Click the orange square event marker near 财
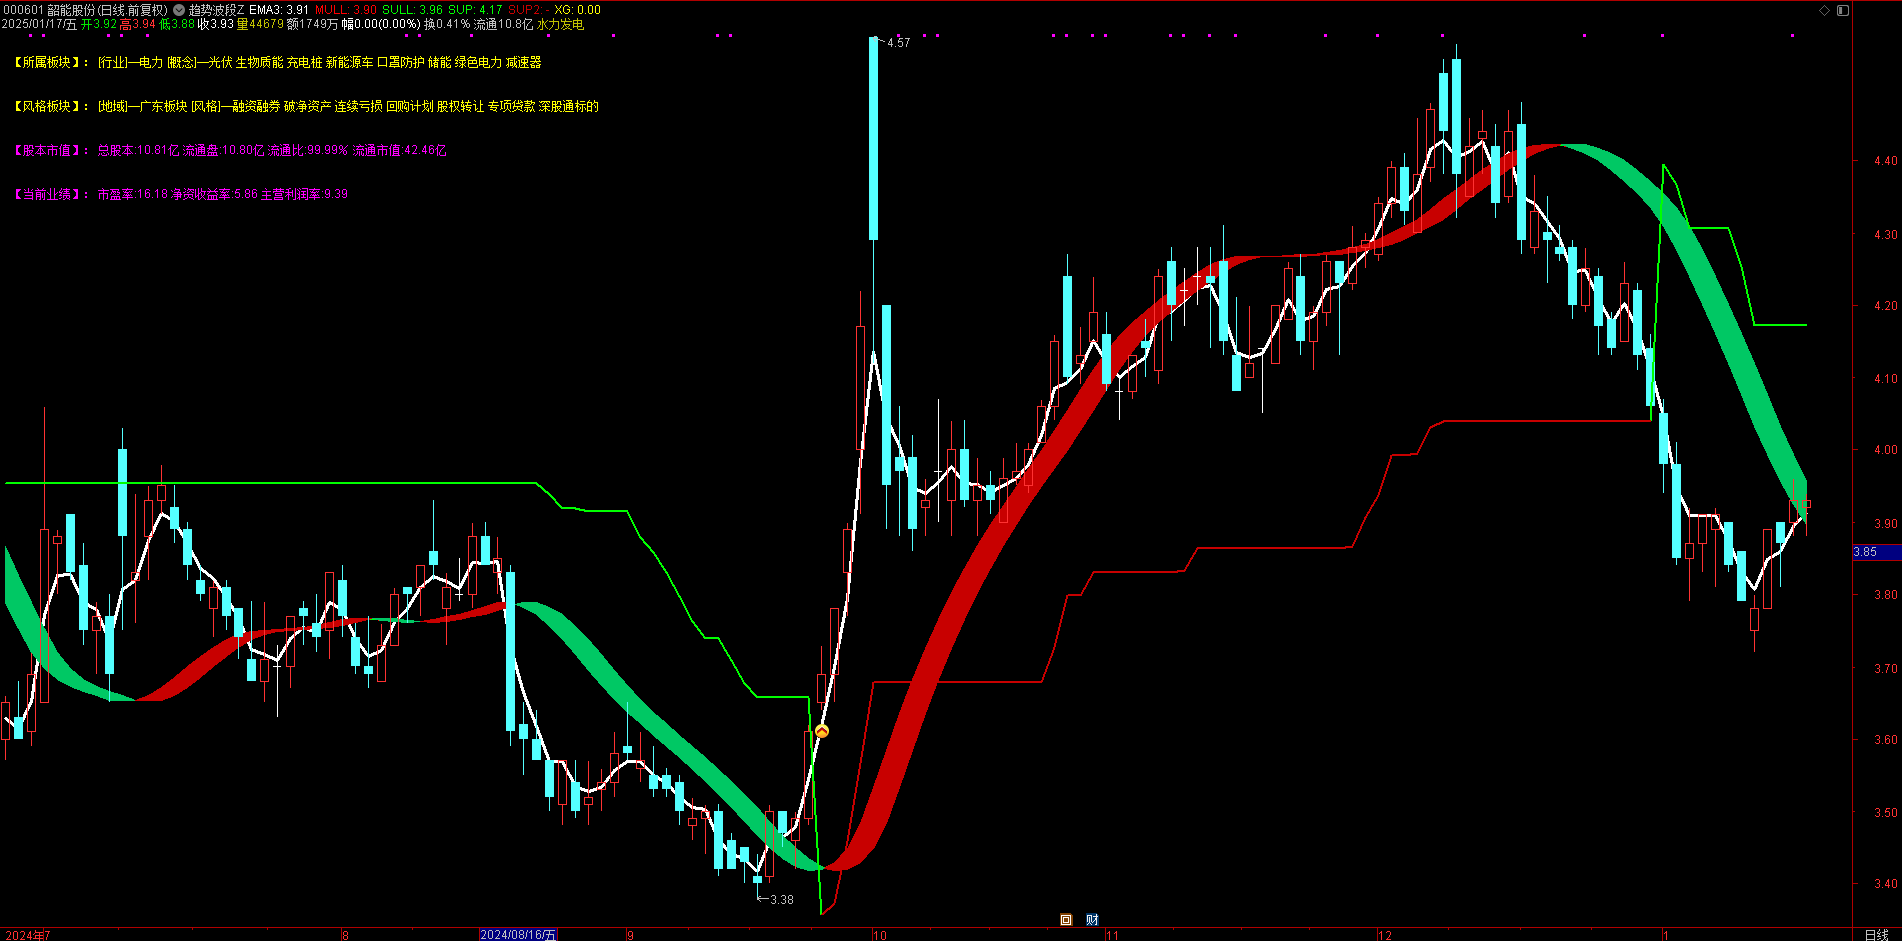 1066,920
